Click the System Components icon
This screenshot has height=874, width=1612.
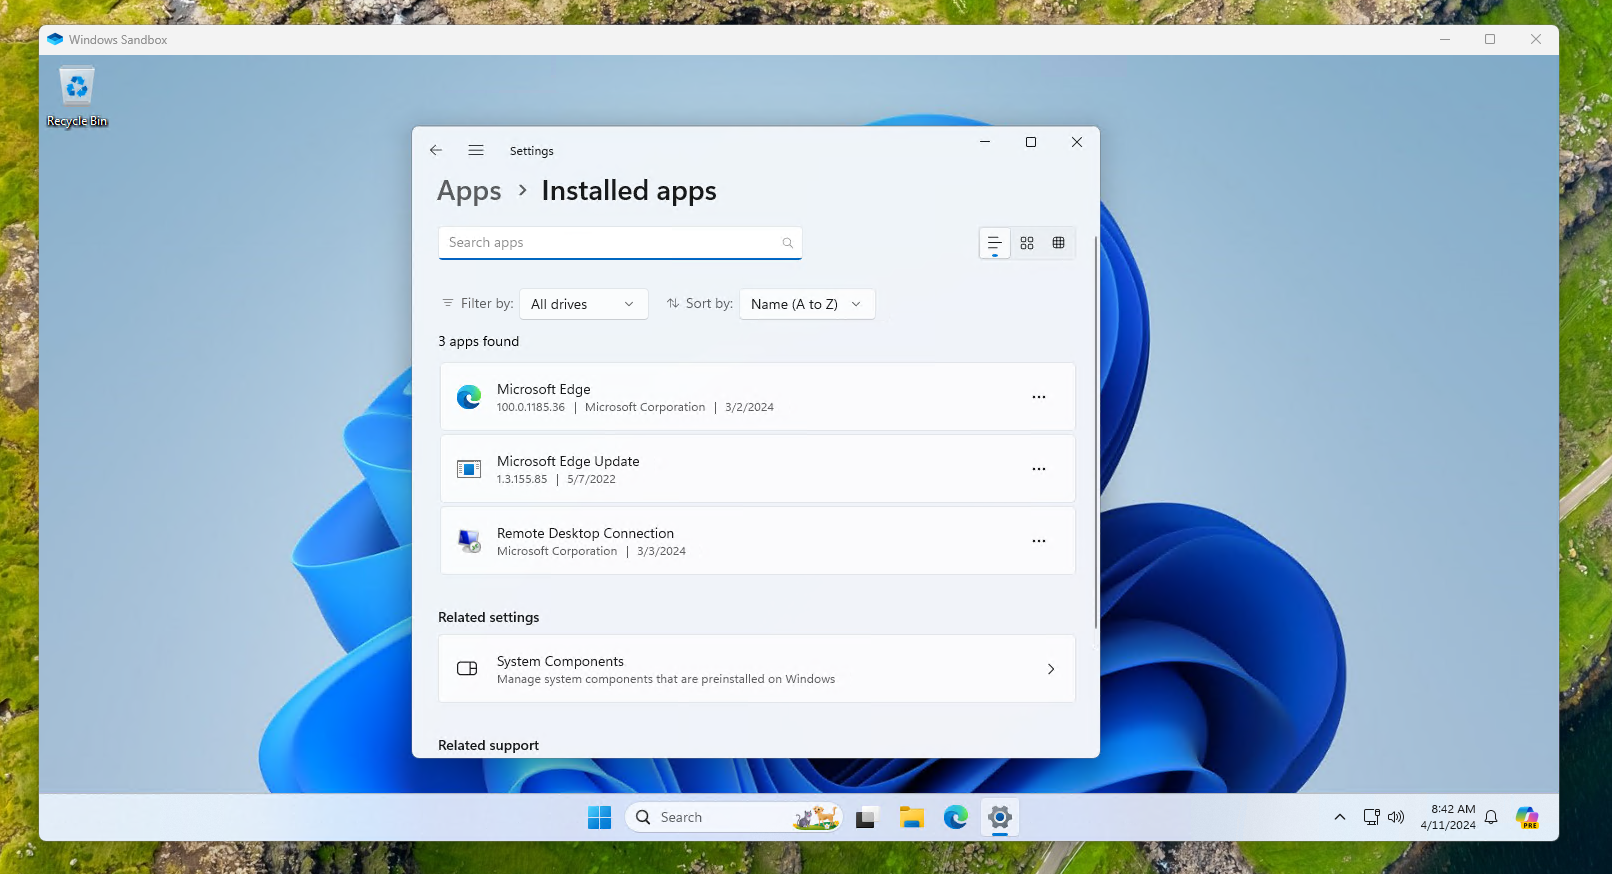[x=467, y=669]
